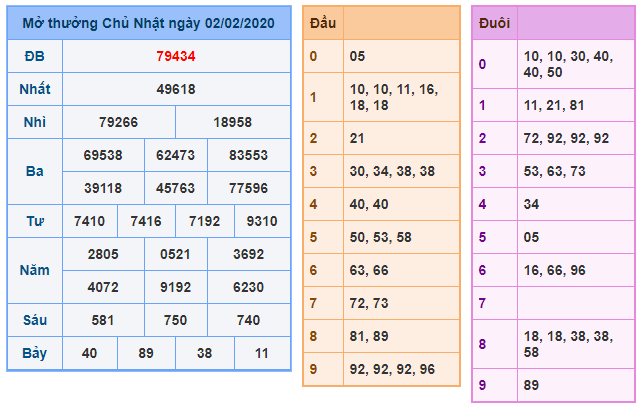
Task: Select the Ba prize number 69538
Action: pyautogui.click(x=104, y=155)
